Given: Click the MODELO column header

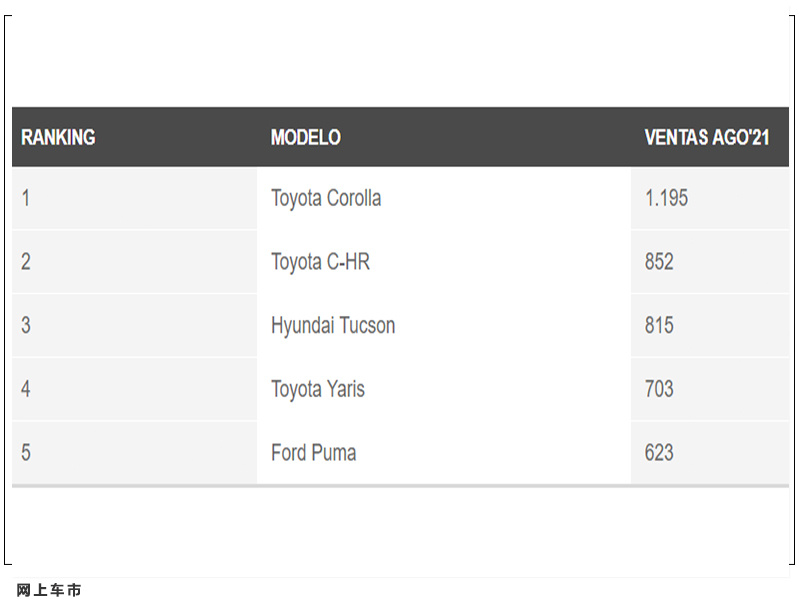Looking at the screenshot, I should 306,137.
